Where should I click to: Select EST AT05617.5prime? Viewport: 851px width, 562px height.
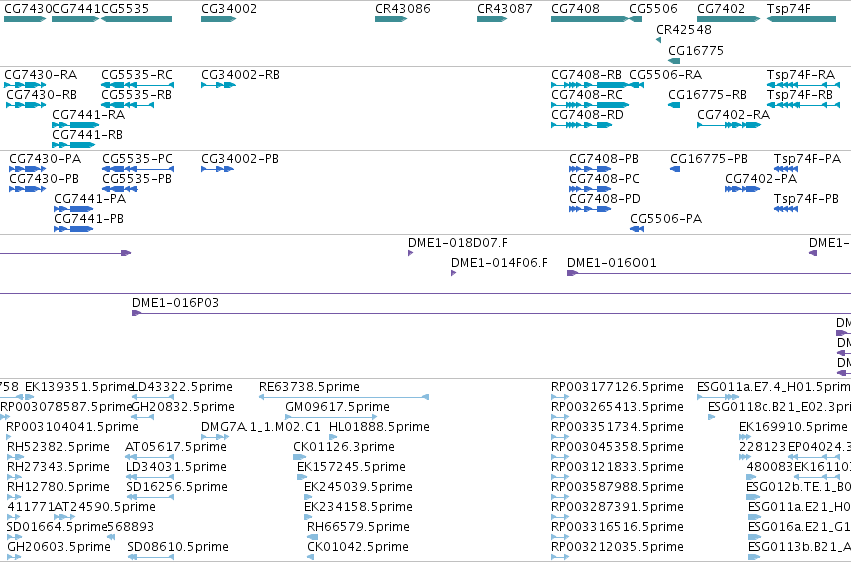click(176, 448)
